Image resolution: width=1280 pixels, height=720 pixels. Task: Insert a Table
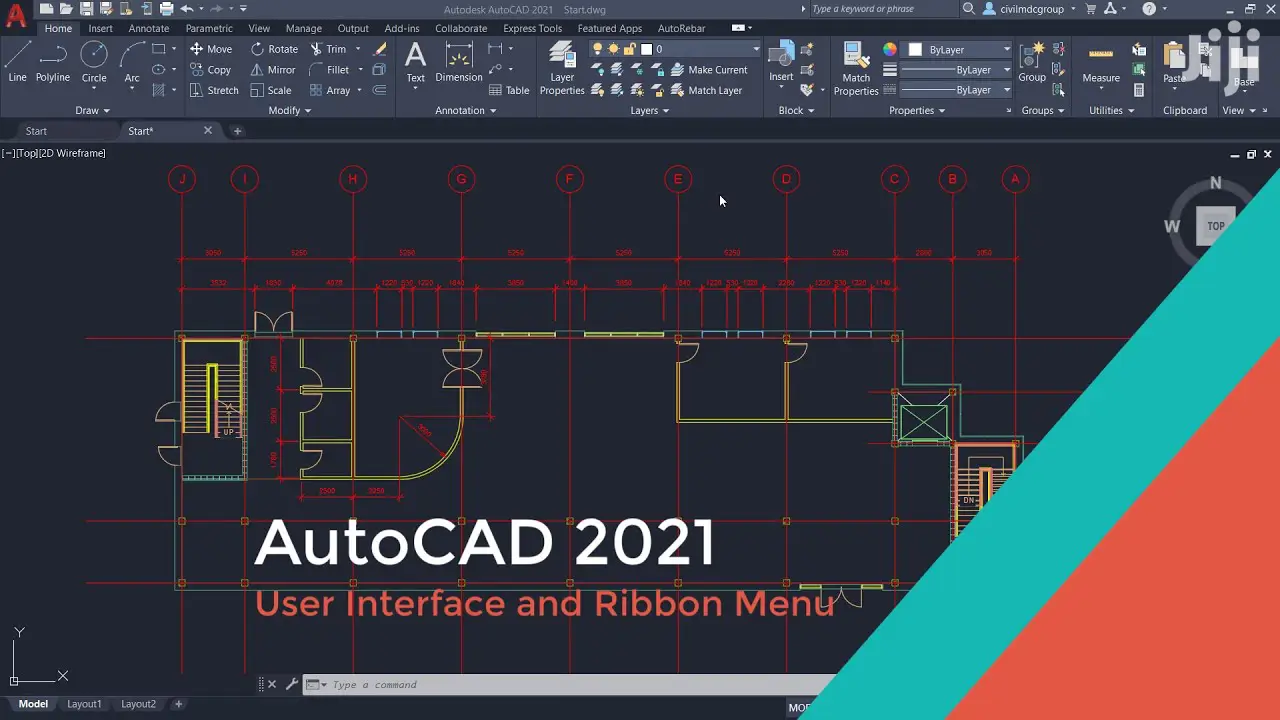(509, 90)
